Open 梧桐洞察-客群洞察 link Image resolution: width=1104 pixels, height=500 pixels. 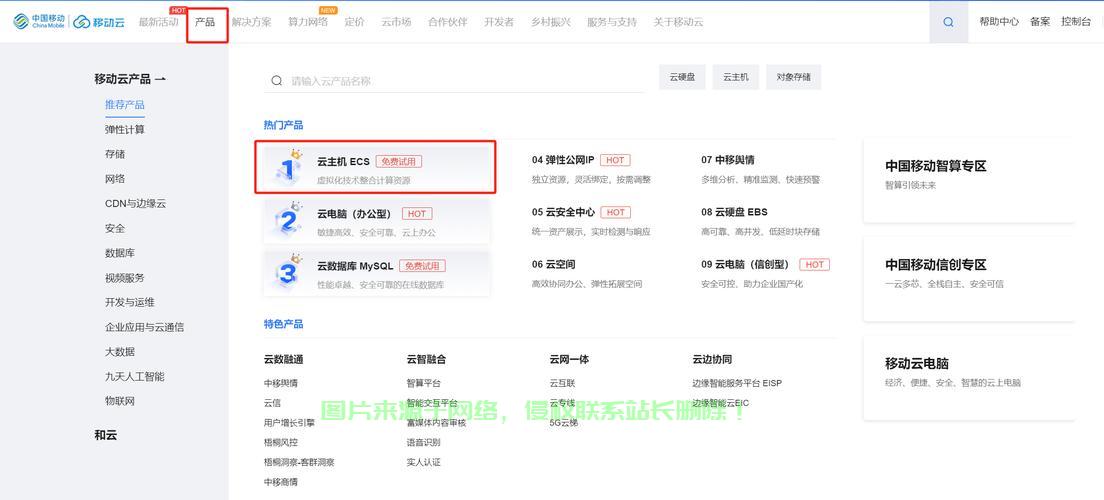point(299,462)
